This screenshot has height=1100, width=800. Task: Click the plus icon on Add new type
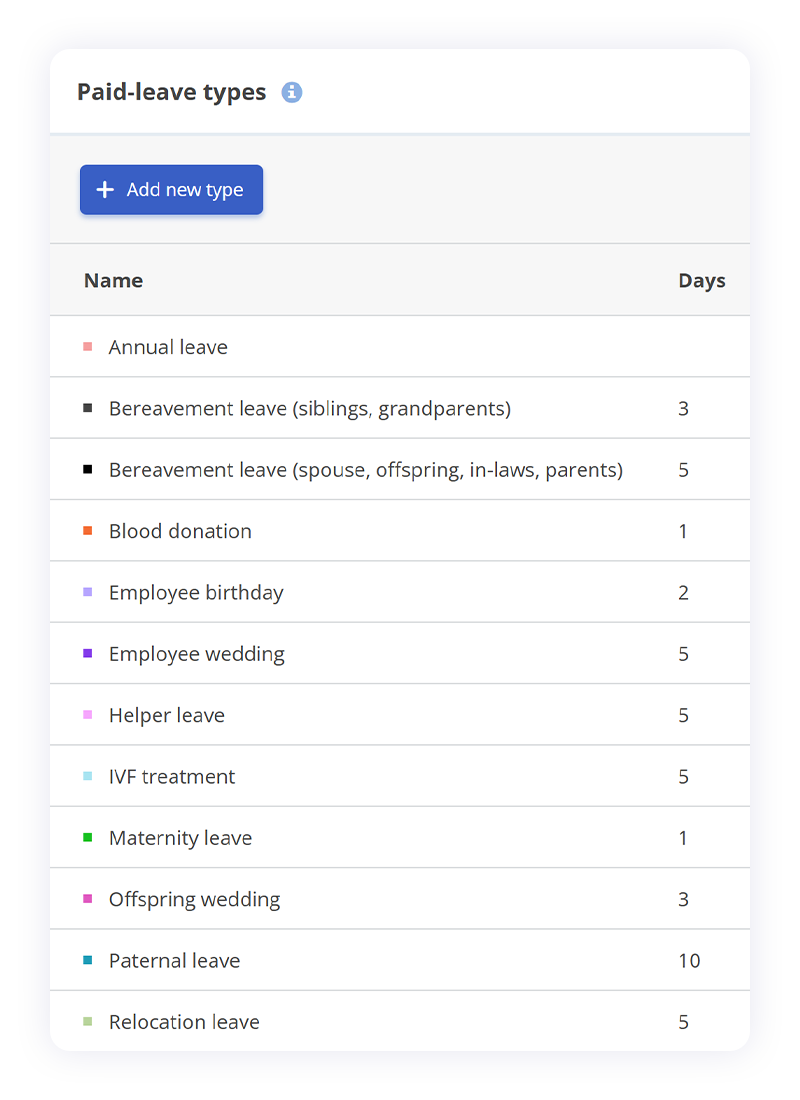[x=105, y=190]
